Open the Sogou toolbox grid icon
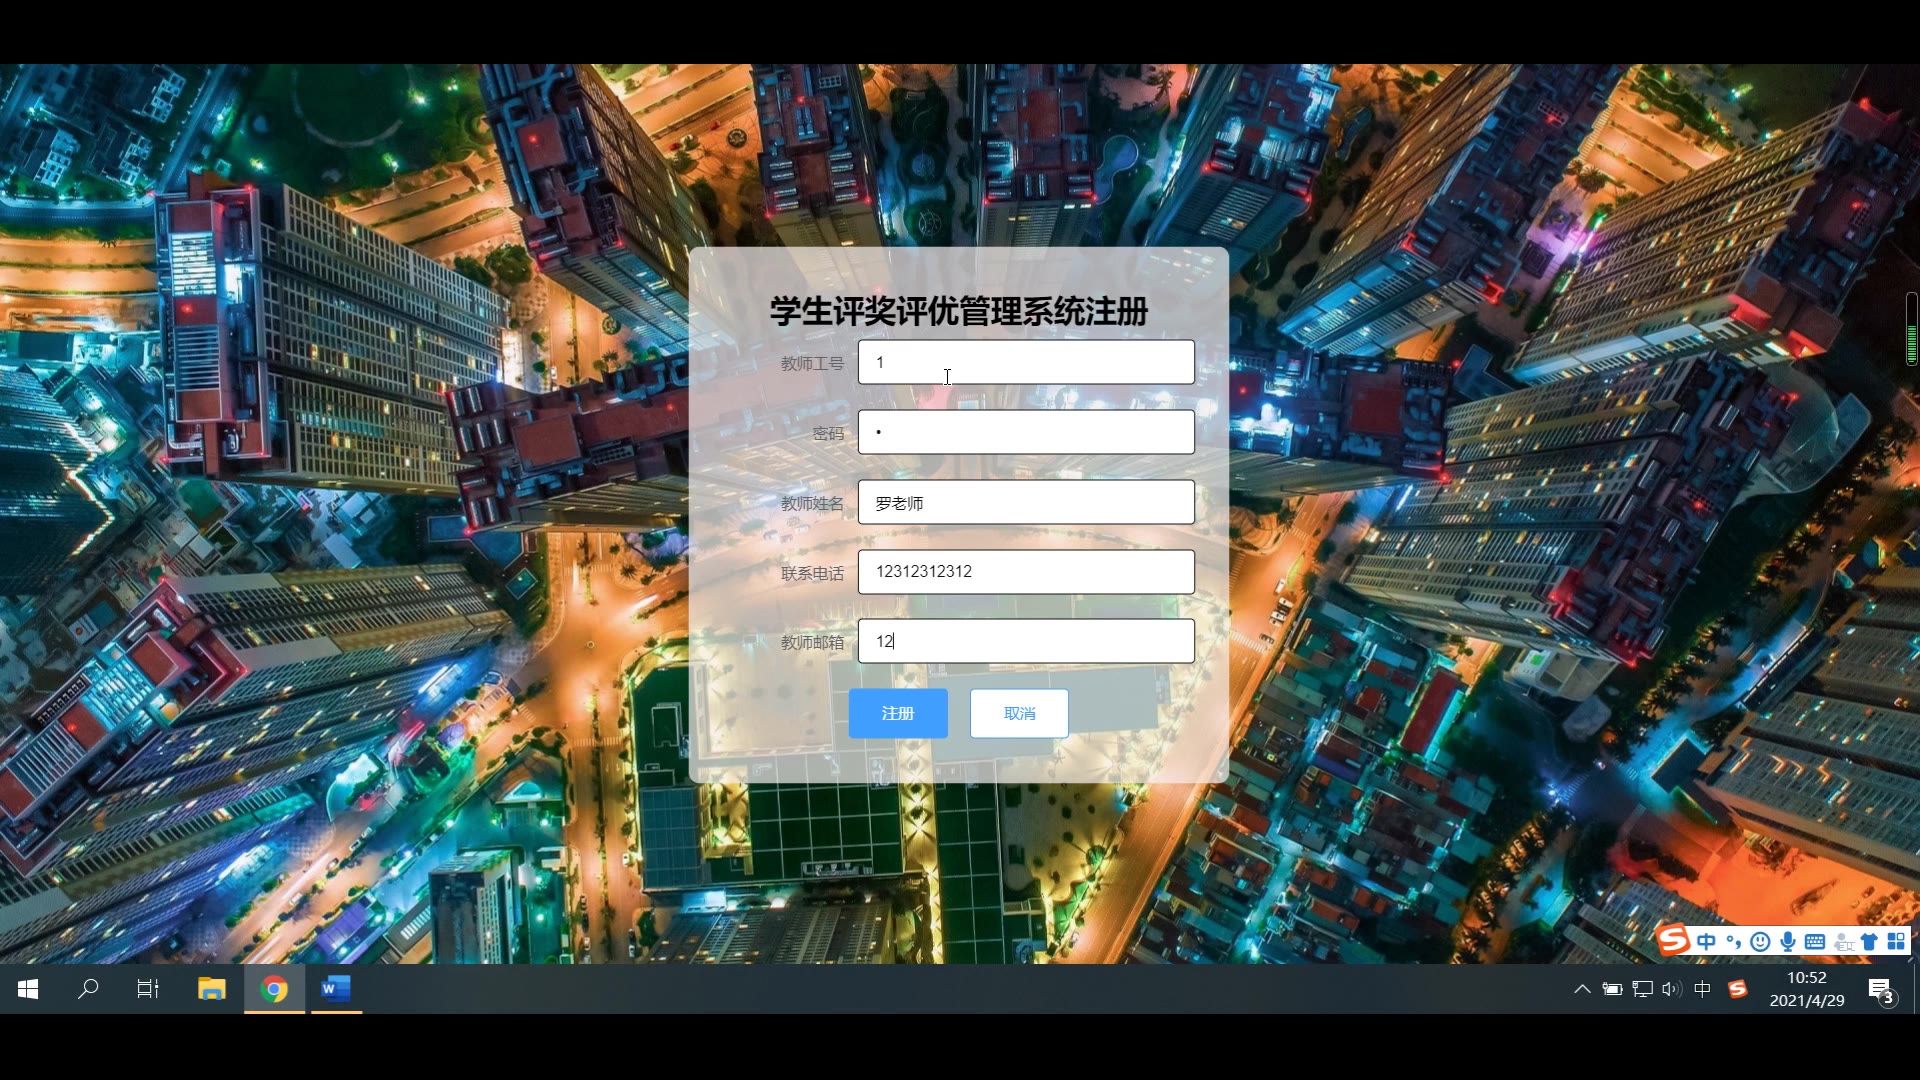 click(x=1895, y=941)
